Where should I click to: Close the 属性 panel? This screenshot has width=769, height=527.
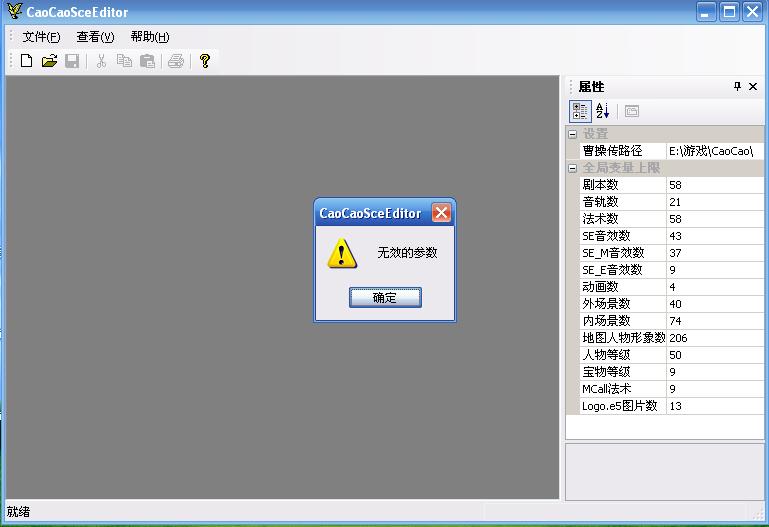point(753,87)
